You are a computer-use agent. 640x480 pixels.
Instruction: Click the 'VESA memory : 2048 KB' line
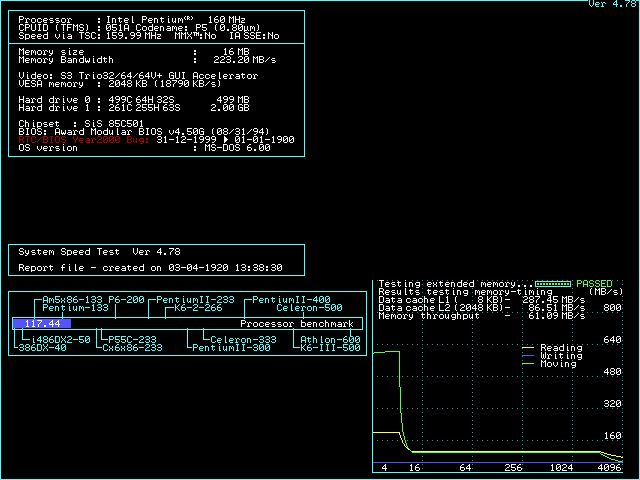point(120,84)
